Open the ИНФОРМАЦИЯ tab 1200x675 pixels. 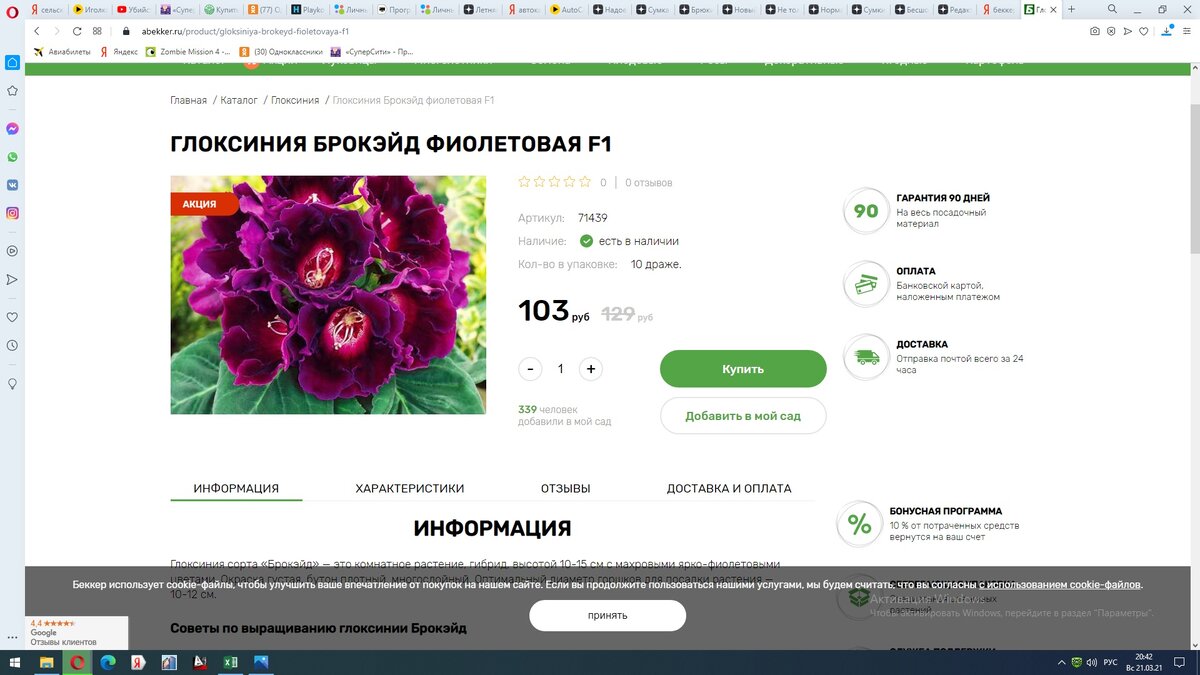pos(236,489)
